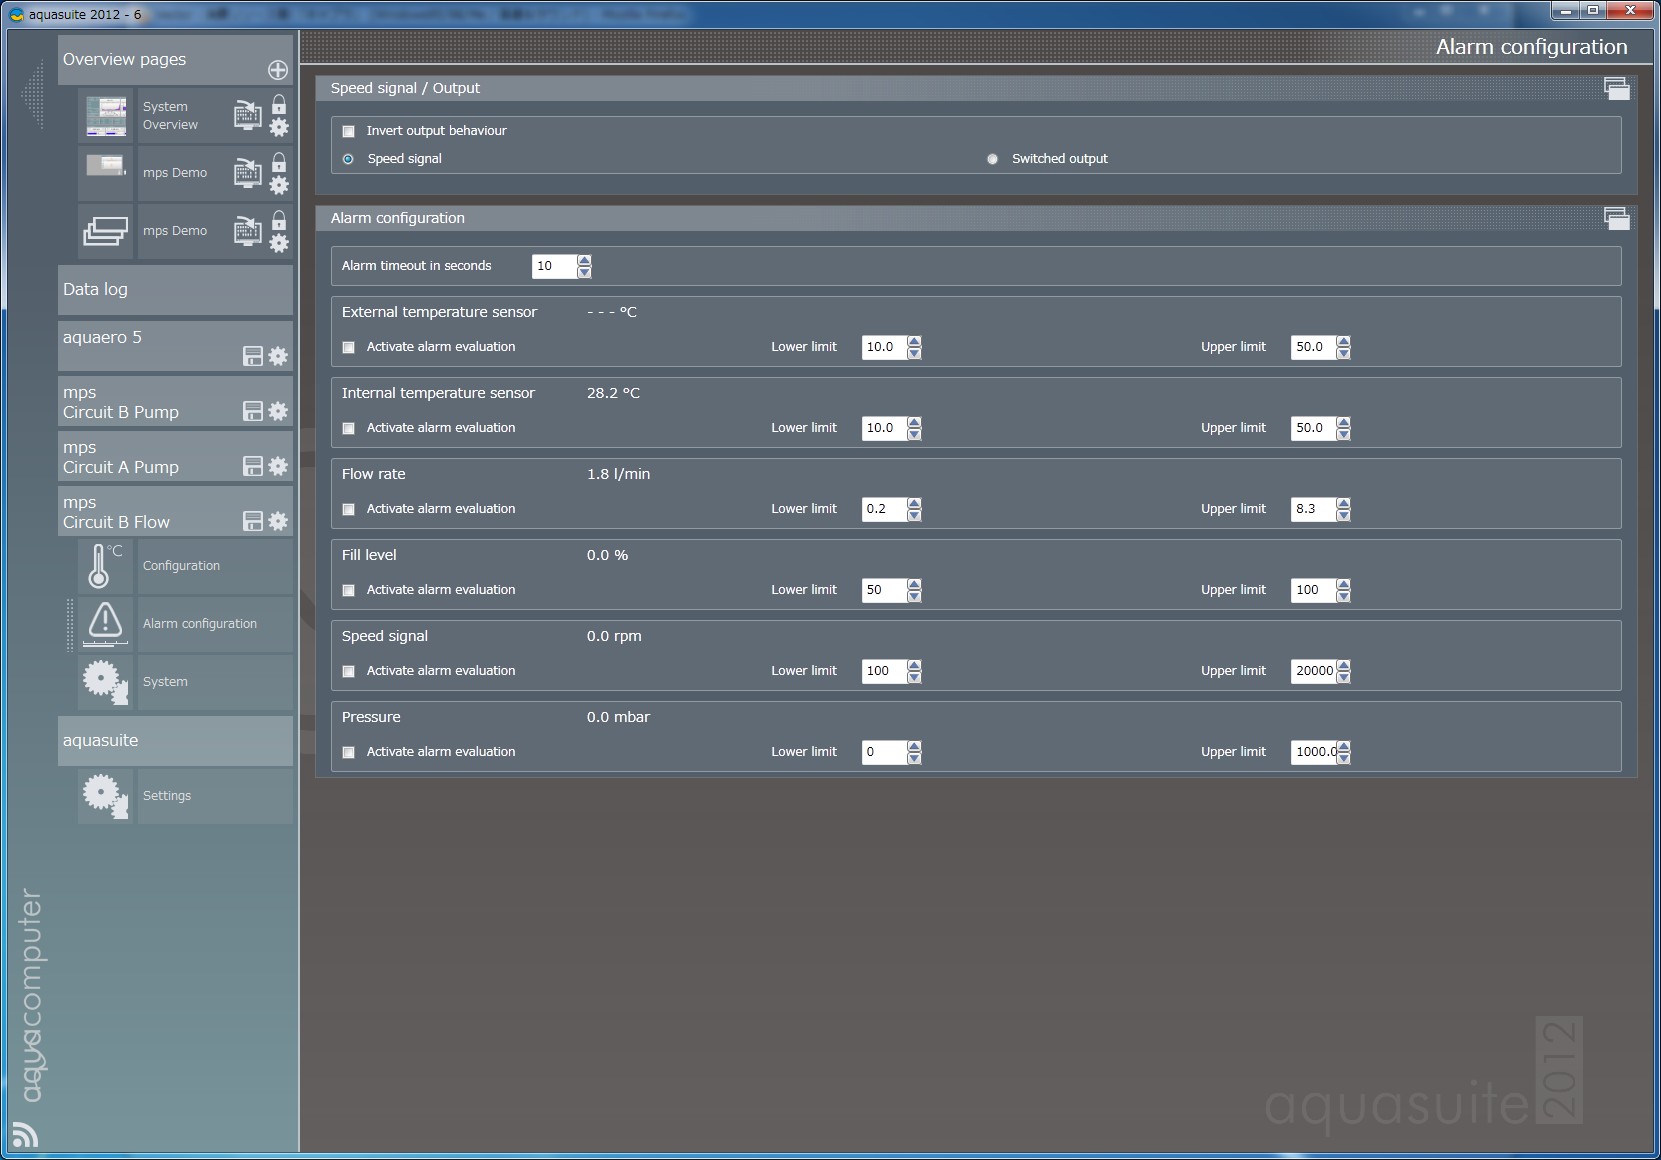Select the Speed signal radio button
Image resolution: width=1661 pixels, height=1160 pixels.
click(x=349, y=159)
